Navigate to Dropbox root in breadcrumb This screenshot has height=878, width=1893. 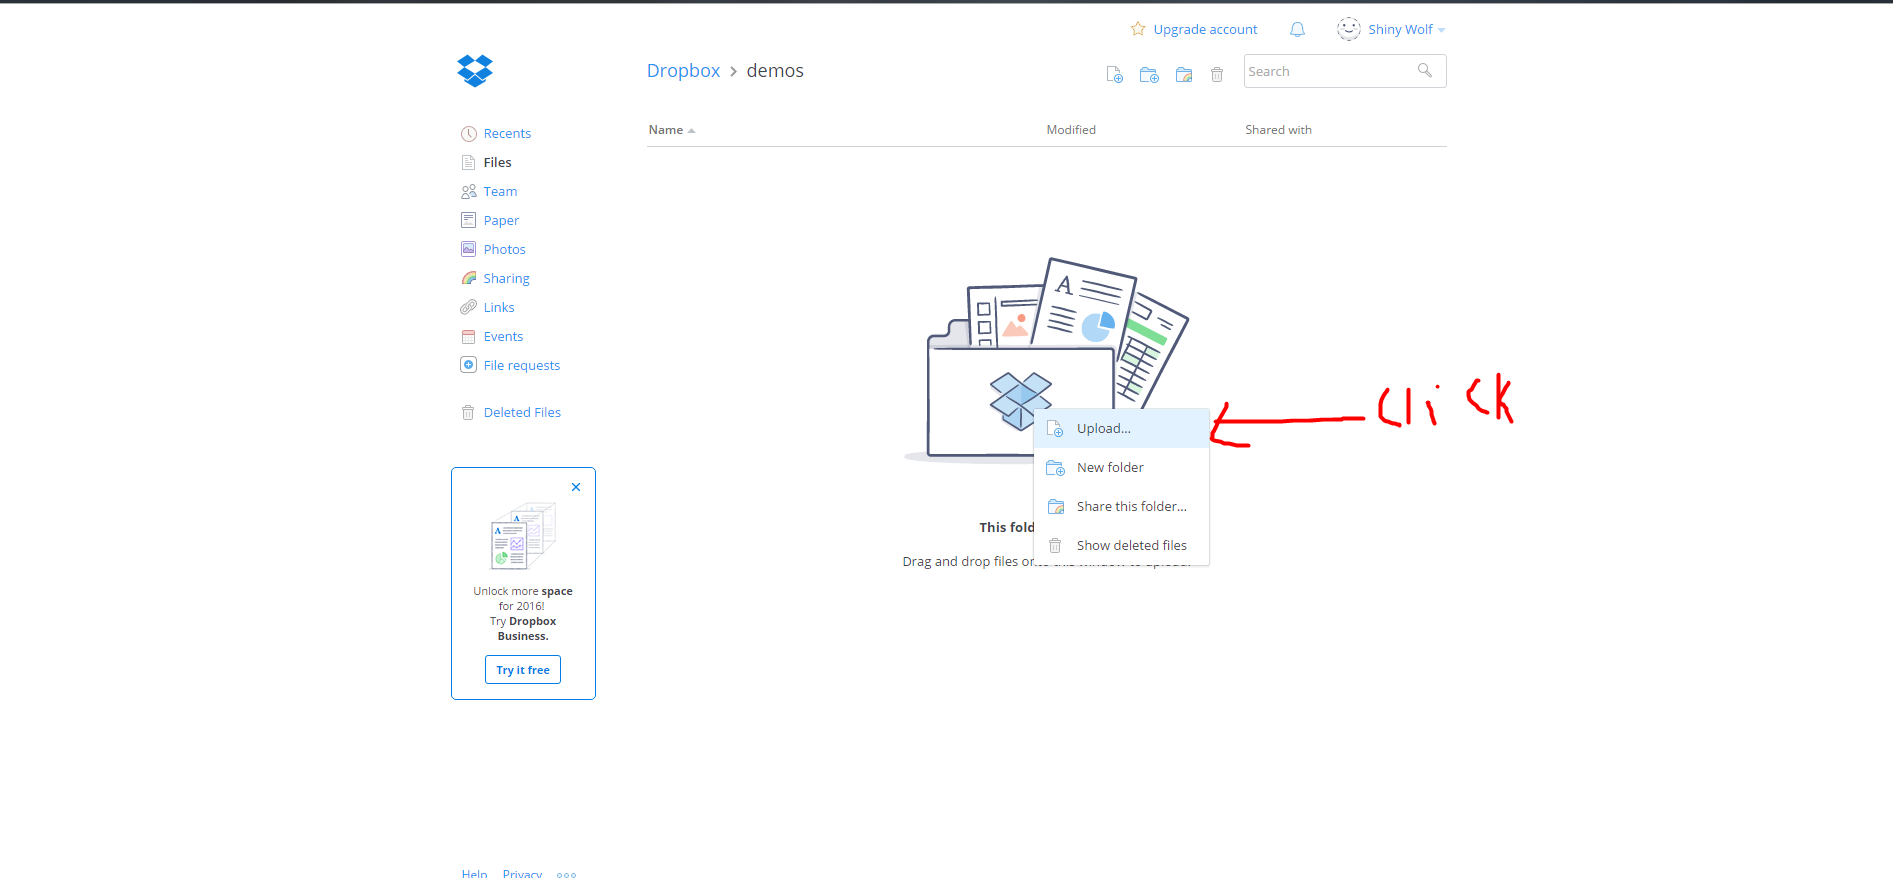[683, 71]
